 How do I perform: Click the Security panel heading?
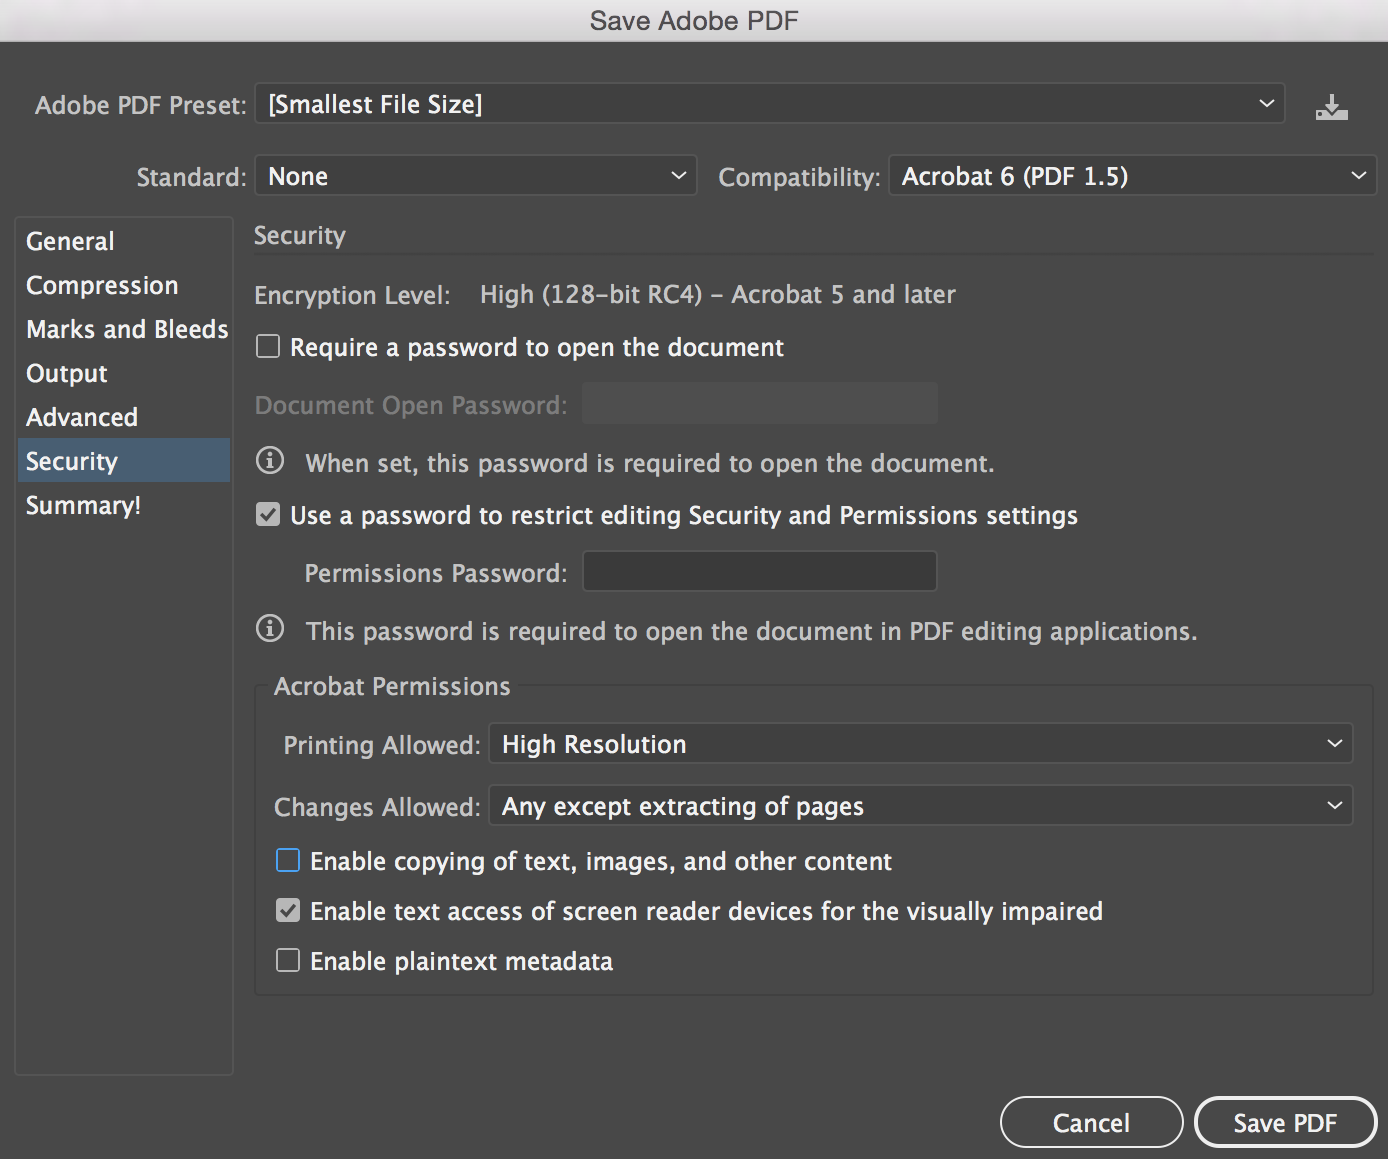pyautogui.click(x=300, y=236)
